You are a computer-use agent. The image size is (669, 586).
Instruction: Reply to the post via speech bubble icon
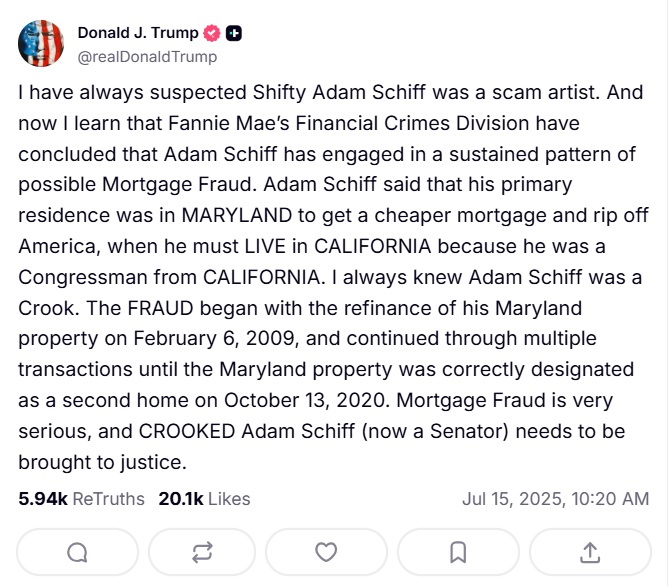(76, 551)
